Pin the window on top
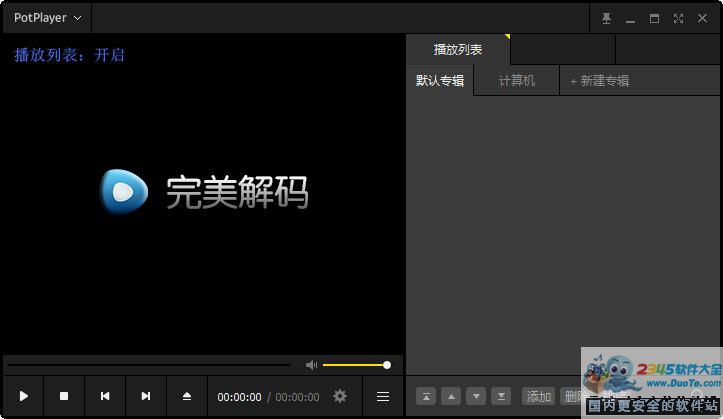 click(x=606, y=18)
